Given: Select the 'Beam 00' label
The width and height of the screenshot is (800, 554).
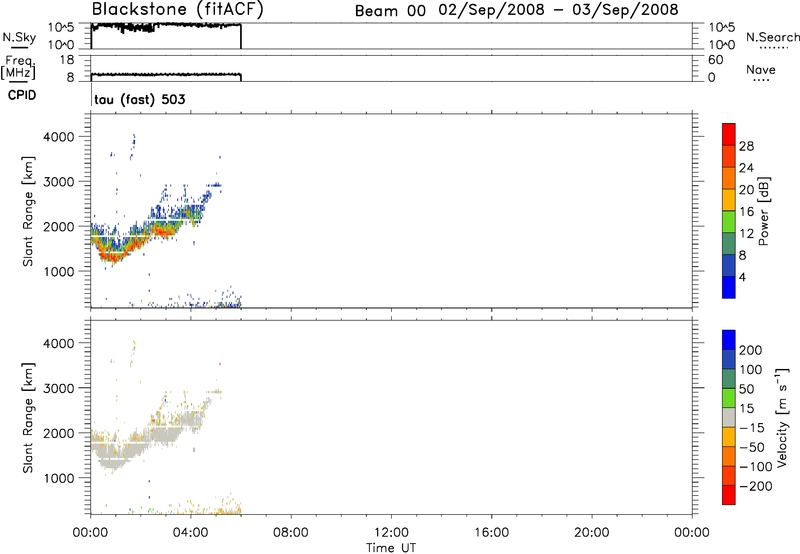Looking at the screenshot, I should (x=390, y=11).
